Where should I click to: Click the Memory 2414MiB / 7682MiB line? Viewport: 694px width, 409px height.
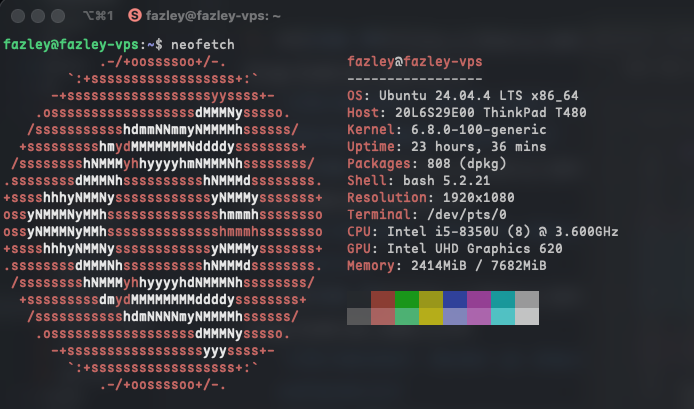[447, 266]
